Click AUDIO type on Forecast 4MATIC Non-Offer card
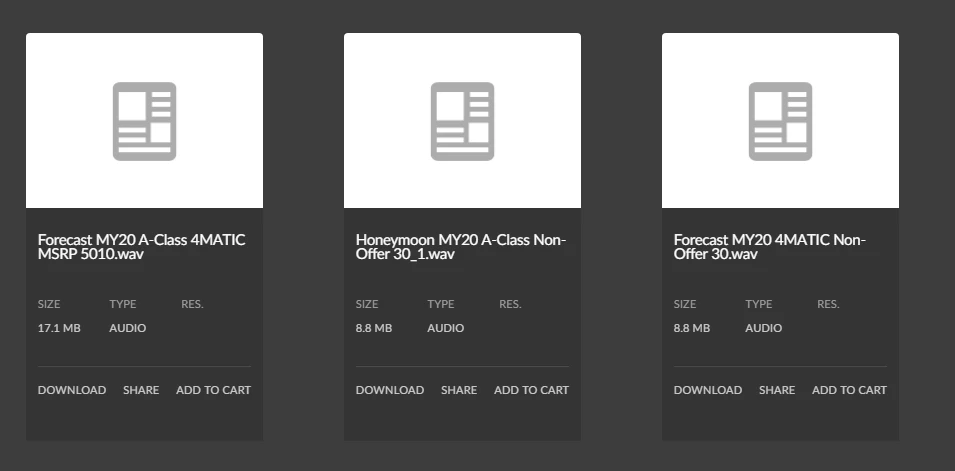The height and width of the screenshot is (471, 955). pyautogui.click(x=764, y=328)
